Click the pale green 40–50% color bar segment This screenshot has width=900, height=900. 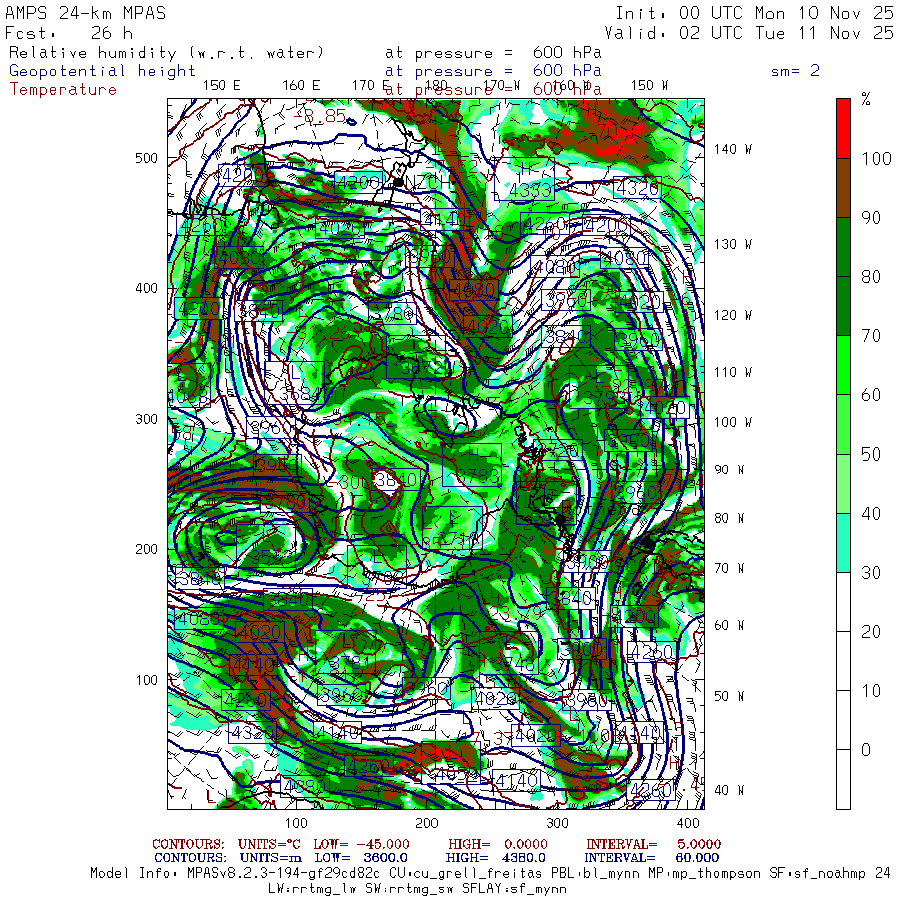(843, 483)
